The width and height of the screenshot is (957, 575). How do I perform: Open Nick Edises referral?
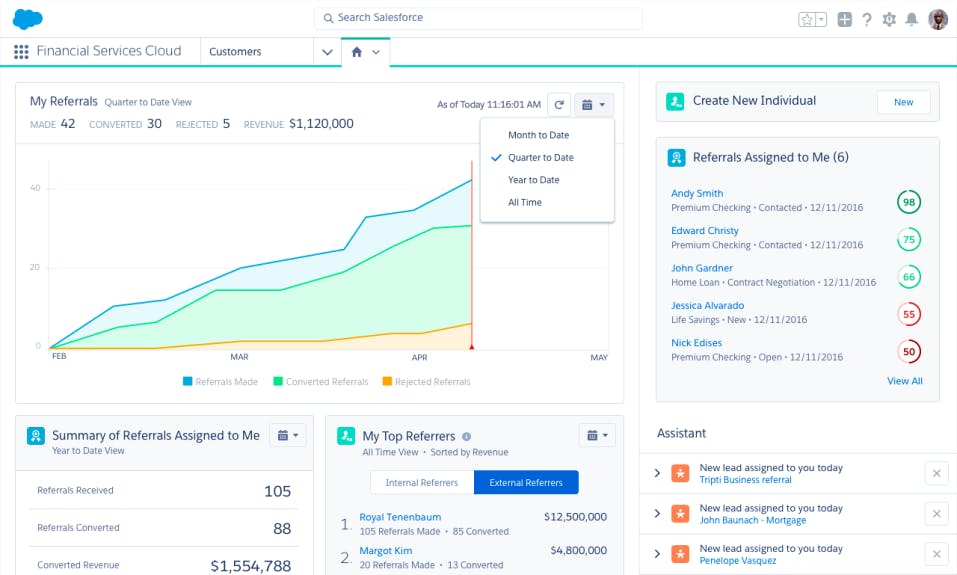point(696,343)
